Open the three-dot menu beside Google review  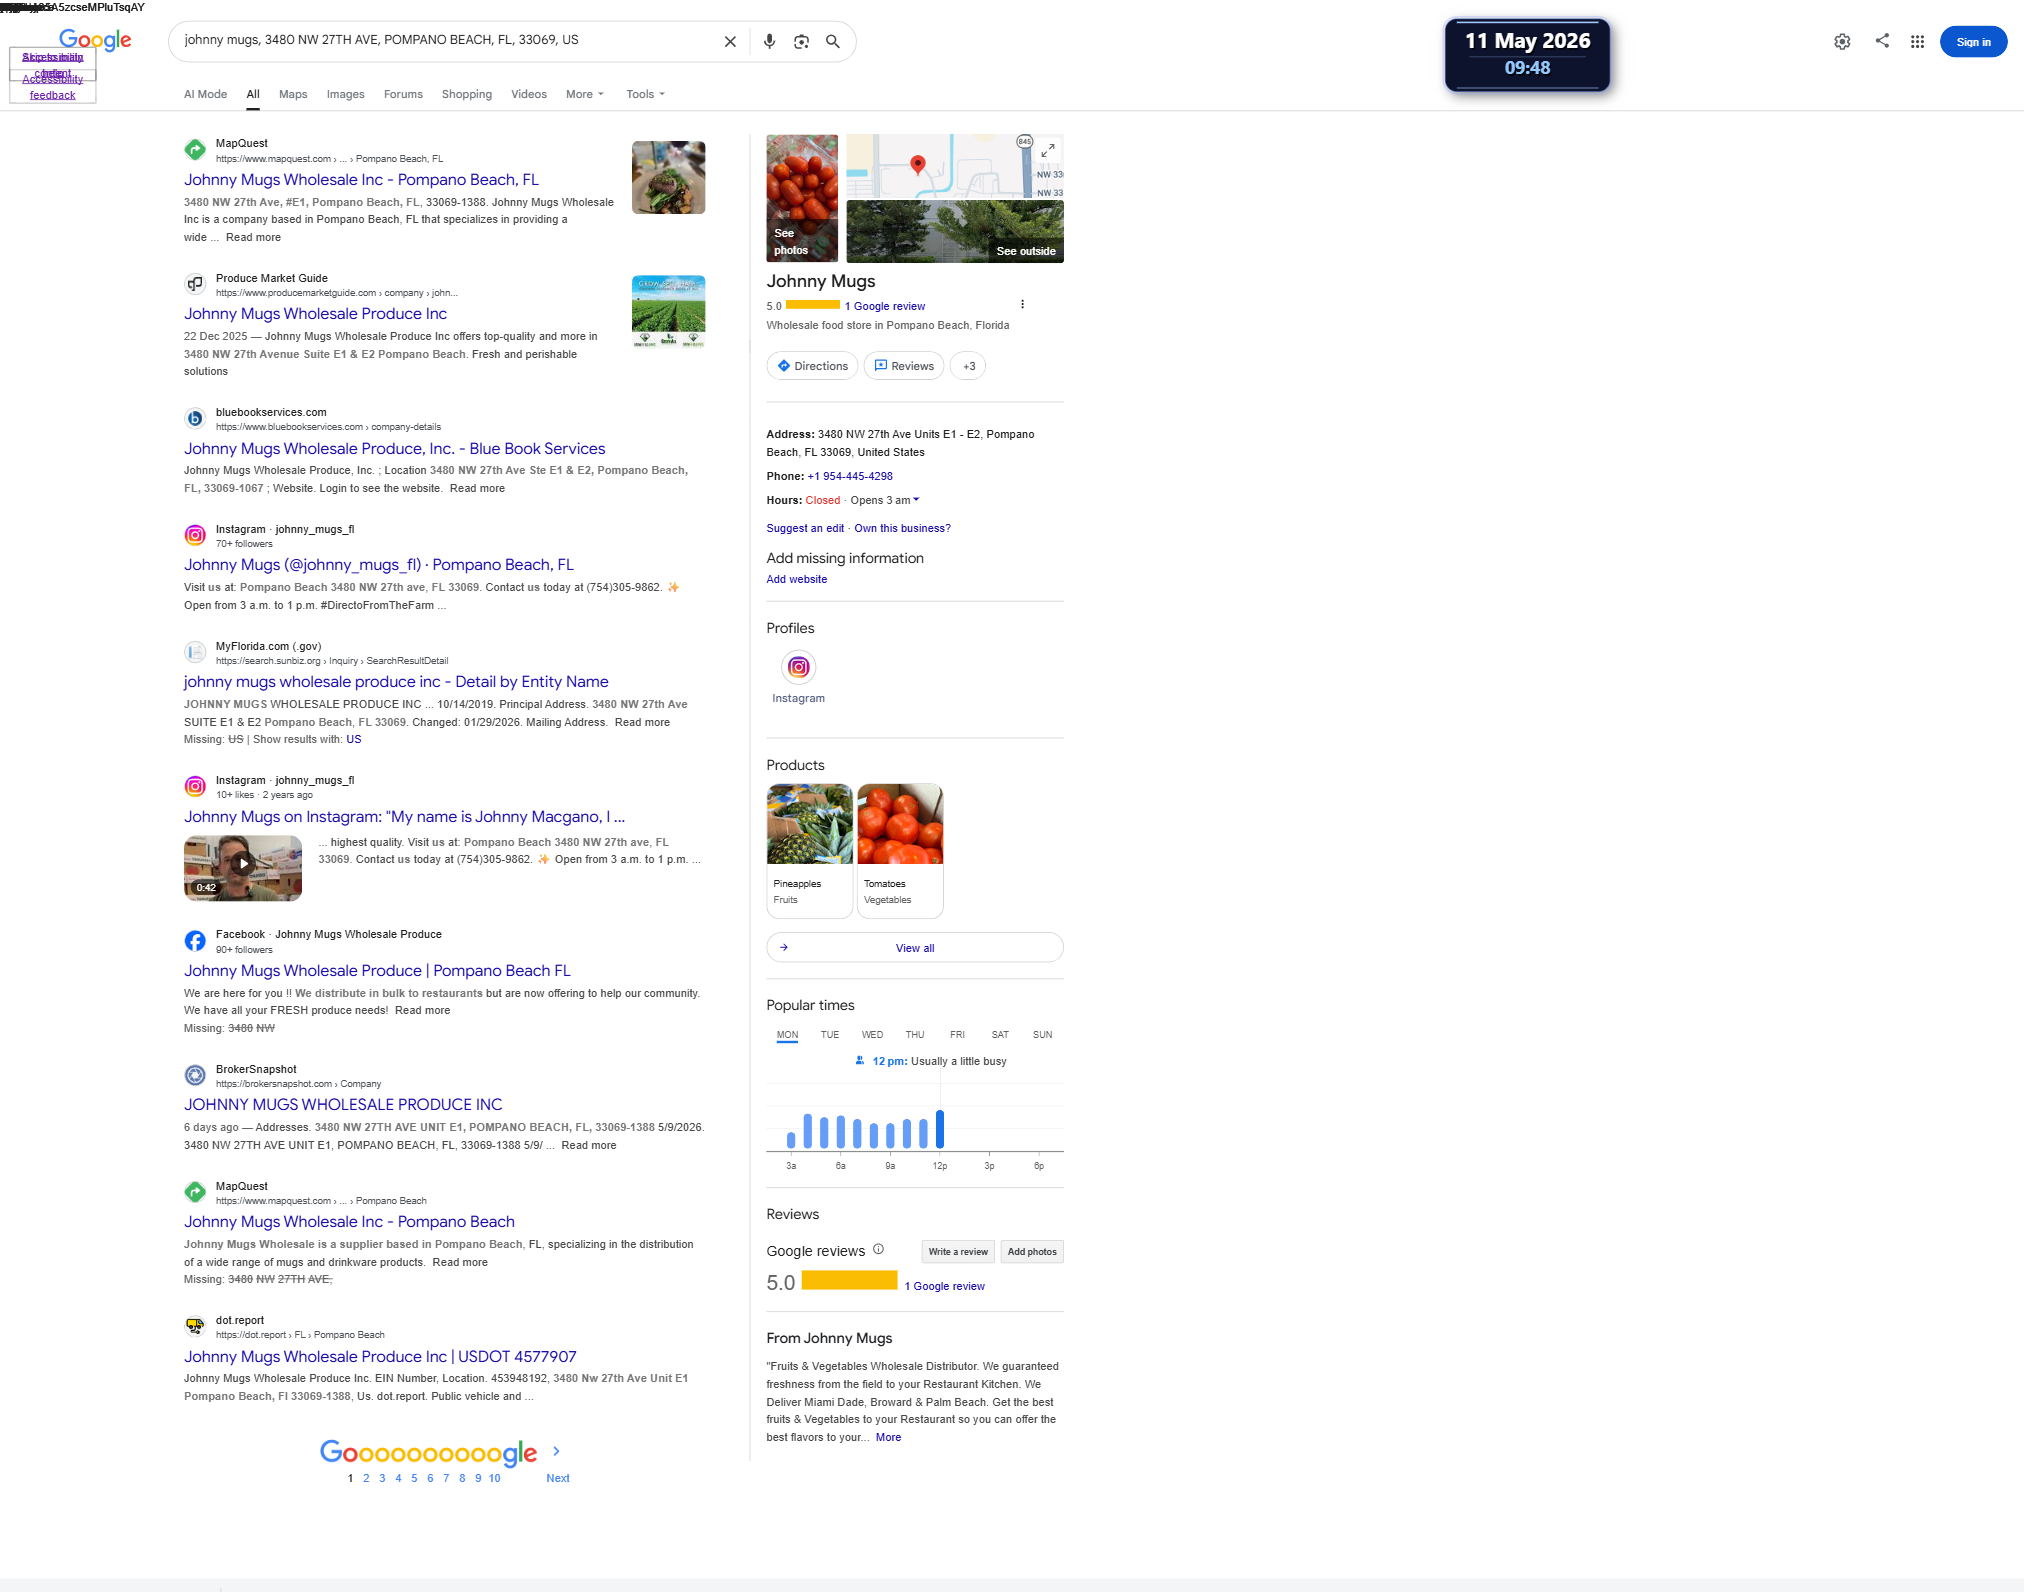[x=1022, y=305]
